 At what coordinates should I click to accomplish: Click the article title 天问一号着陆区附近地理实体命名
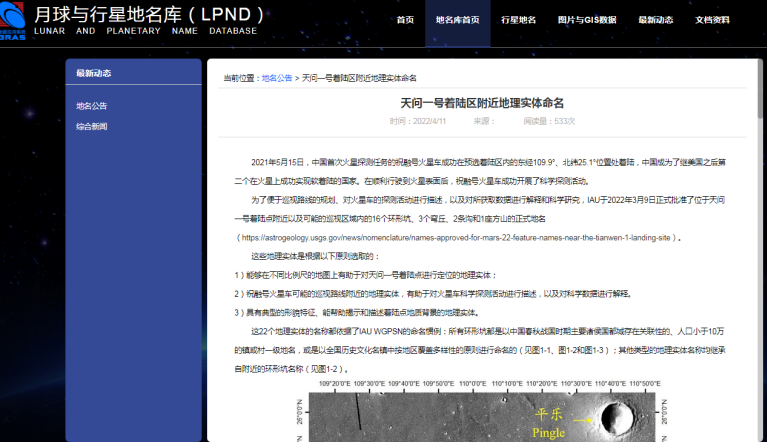[x=482, y=103]
